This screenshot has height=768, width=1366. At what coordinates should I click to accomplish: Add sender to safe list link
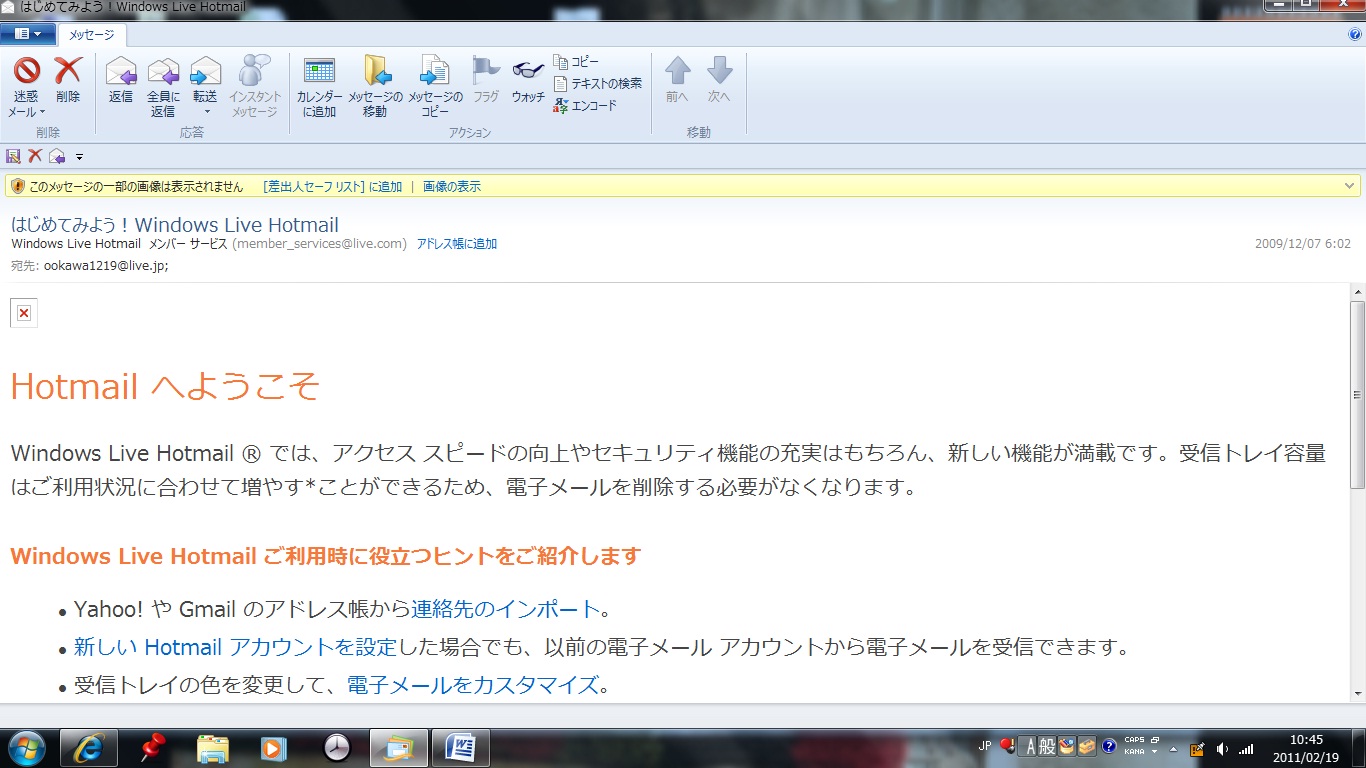[332, 187]
